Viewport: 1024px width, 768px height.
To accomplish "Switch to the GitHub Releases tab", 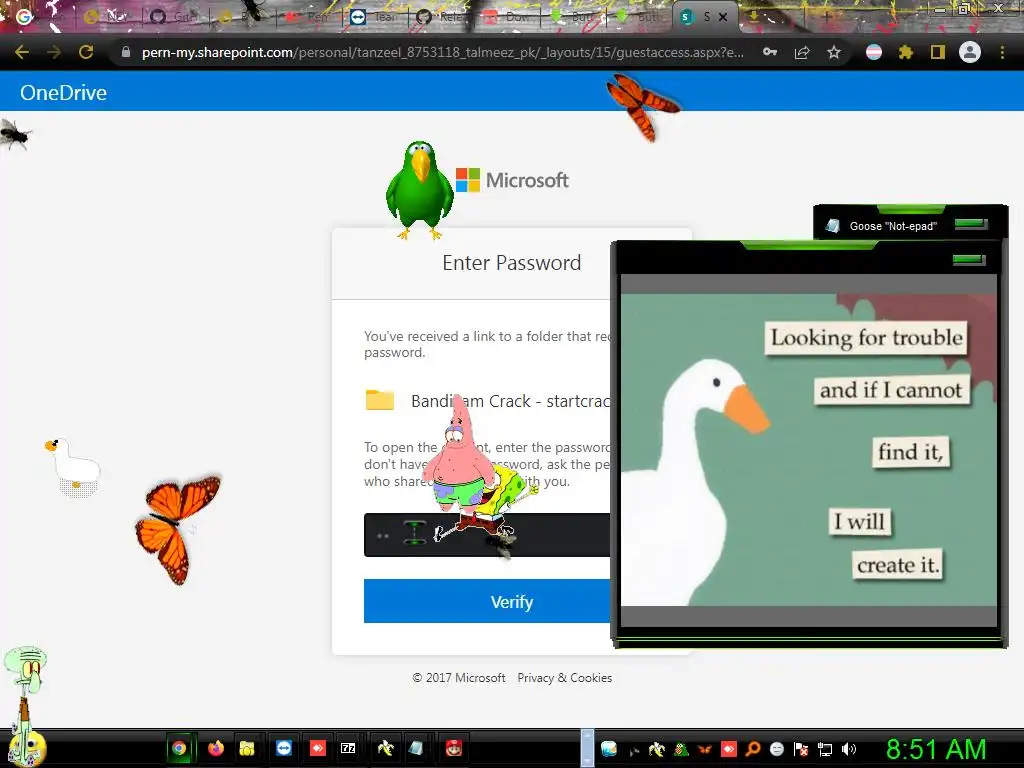I will 443,17.
